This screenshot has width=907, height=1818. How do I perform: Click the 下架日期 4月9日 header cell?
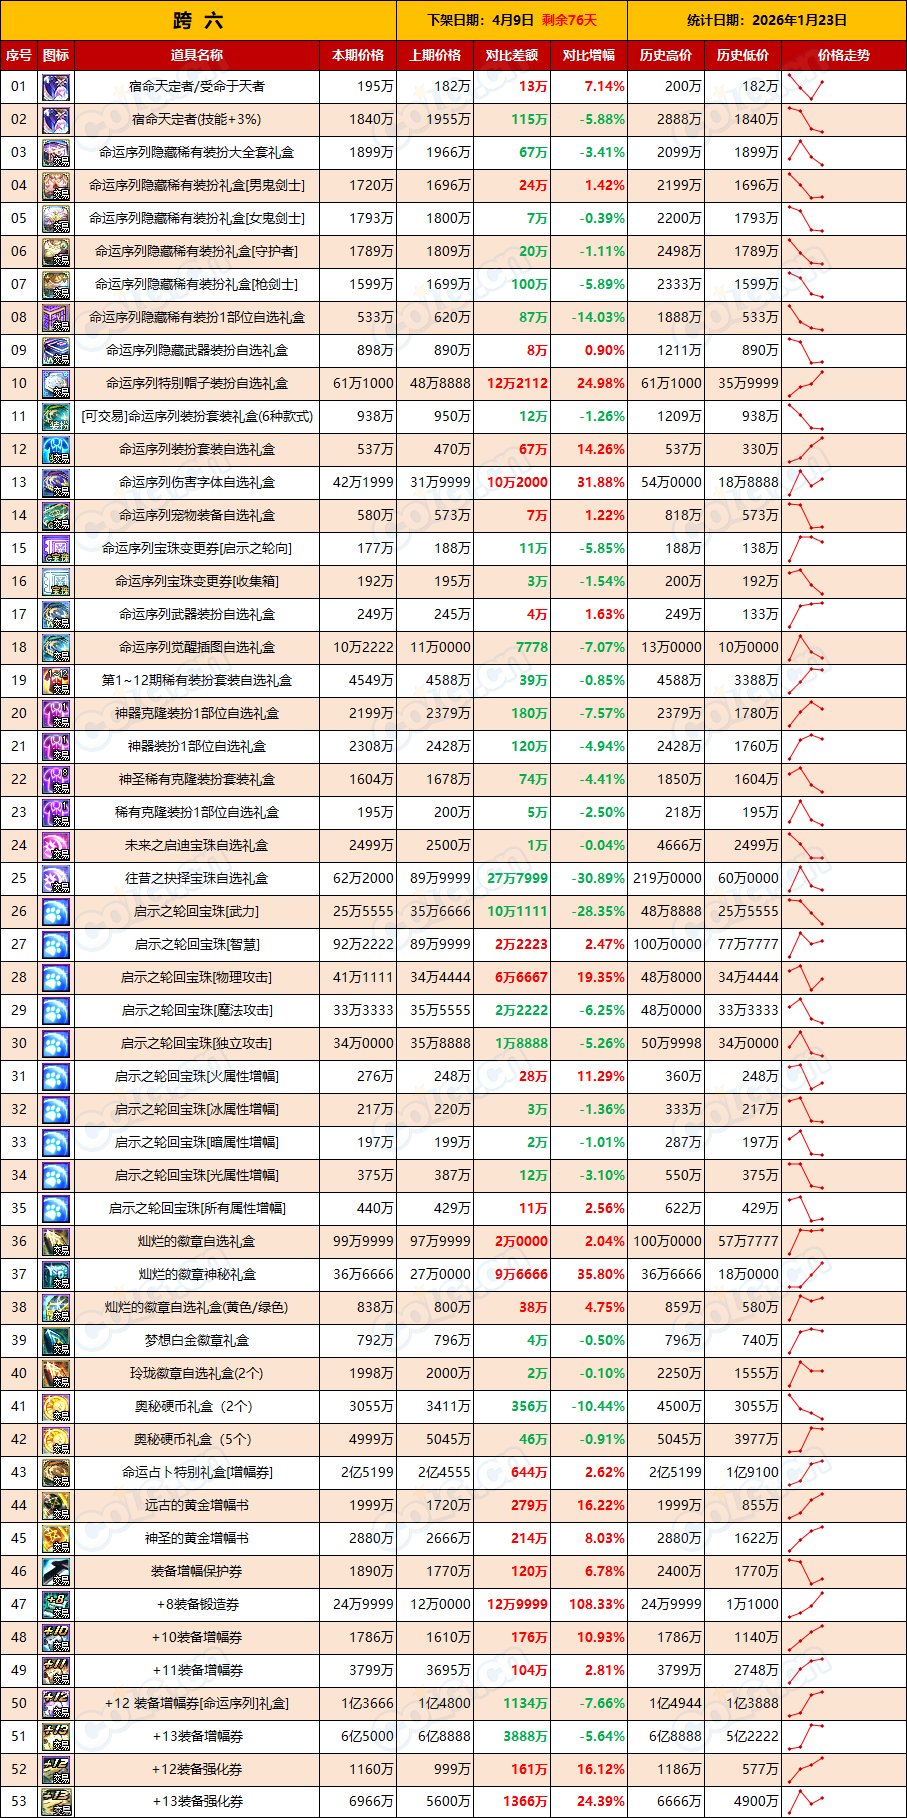click(x=512, y=20)
